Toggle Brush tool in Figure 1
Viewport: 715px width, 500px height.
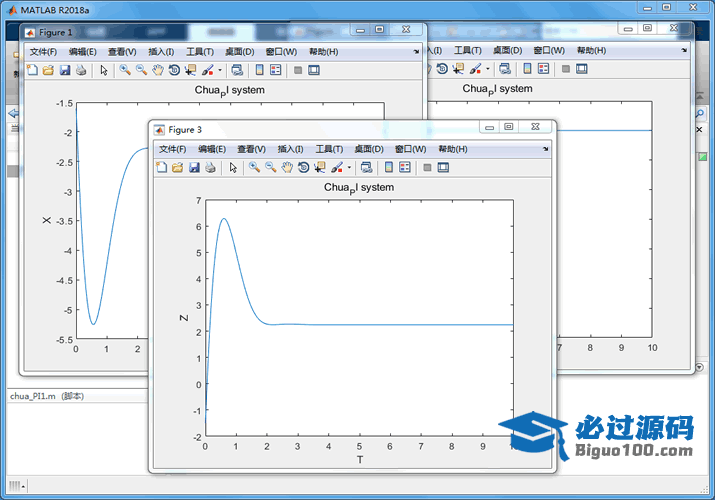[207, 70]
